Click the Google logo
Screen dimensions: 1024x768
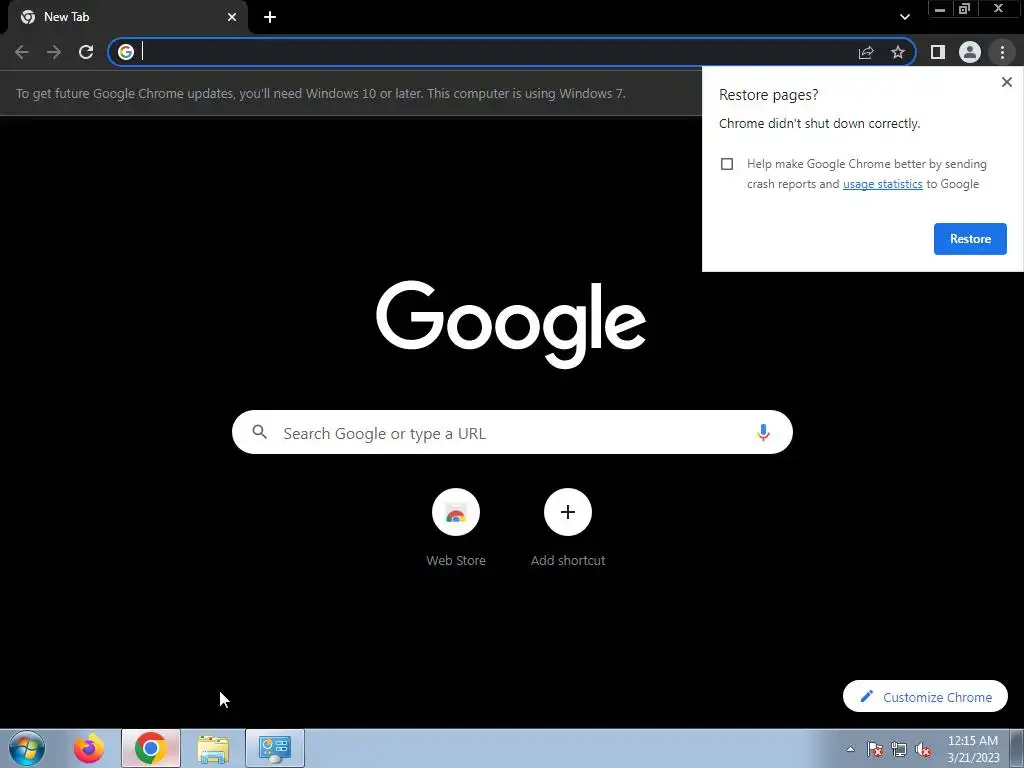tap(511, 325)
